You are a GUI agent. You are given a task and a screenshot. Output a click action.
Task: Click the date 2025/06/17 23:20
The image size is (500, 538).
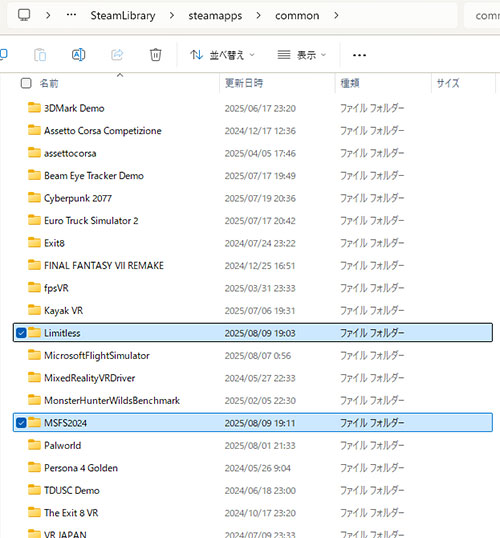coord(260,108)
